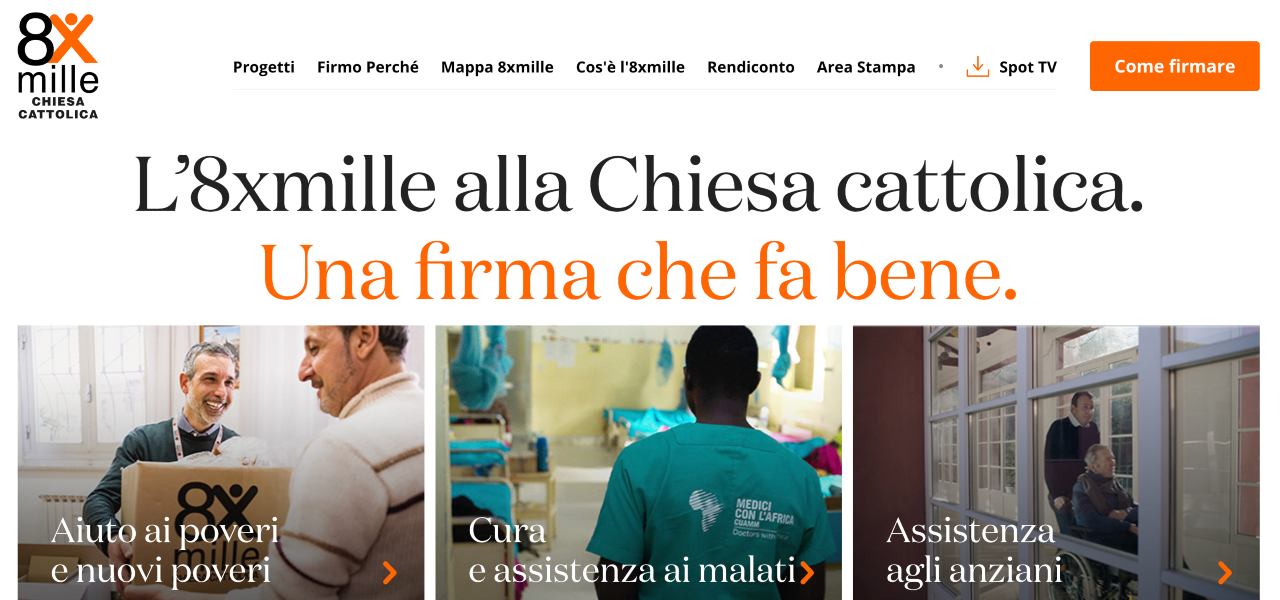
Task: Select Rendiconto in the navigation
Action: pyautogui.click(x=751, y=67)
